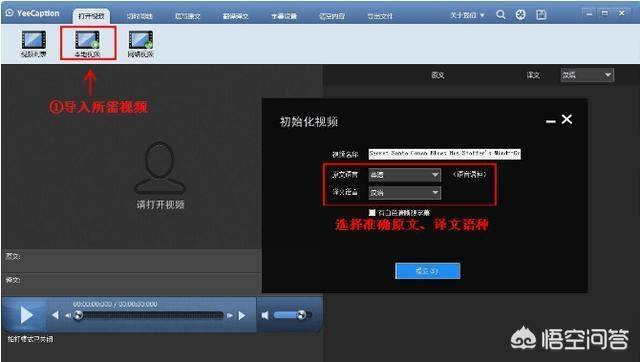Switch to the 翻译译文 tab
Image resolution: width=640 pixels, height=362 pixels.
[x=236, y=16]
